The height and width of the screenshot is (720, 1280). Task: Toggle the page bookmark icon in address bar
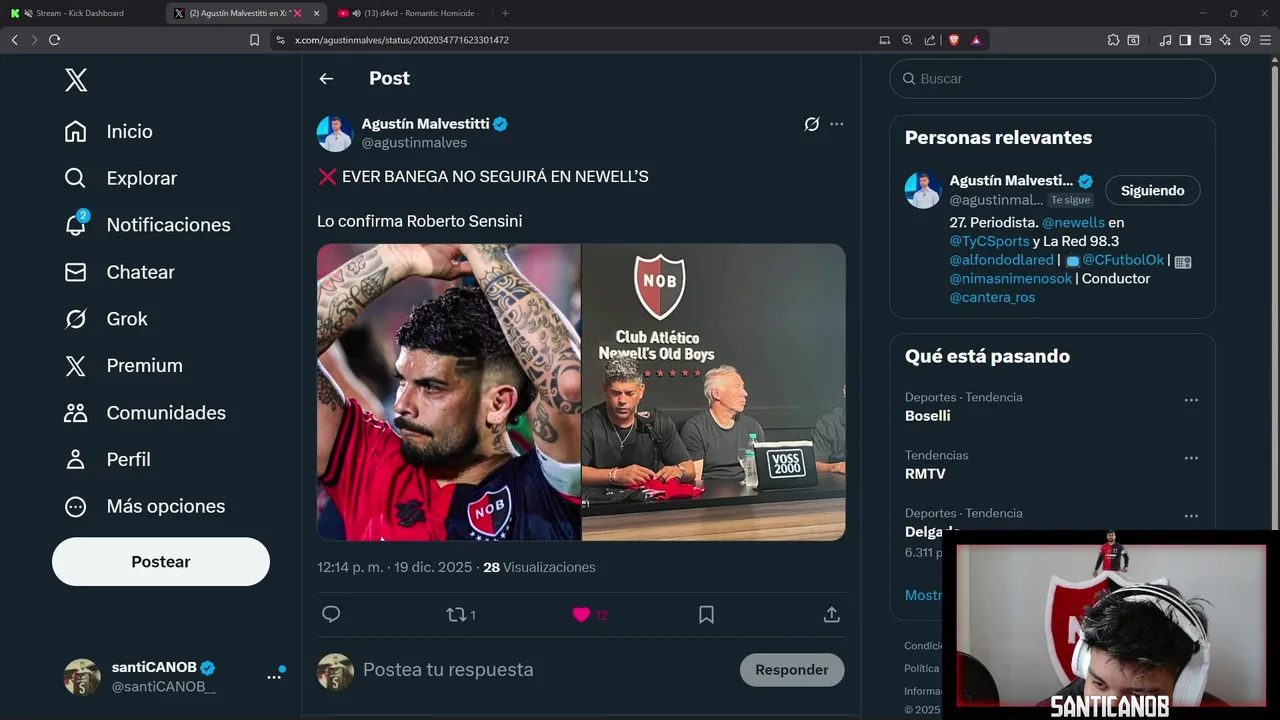[254, 40]
